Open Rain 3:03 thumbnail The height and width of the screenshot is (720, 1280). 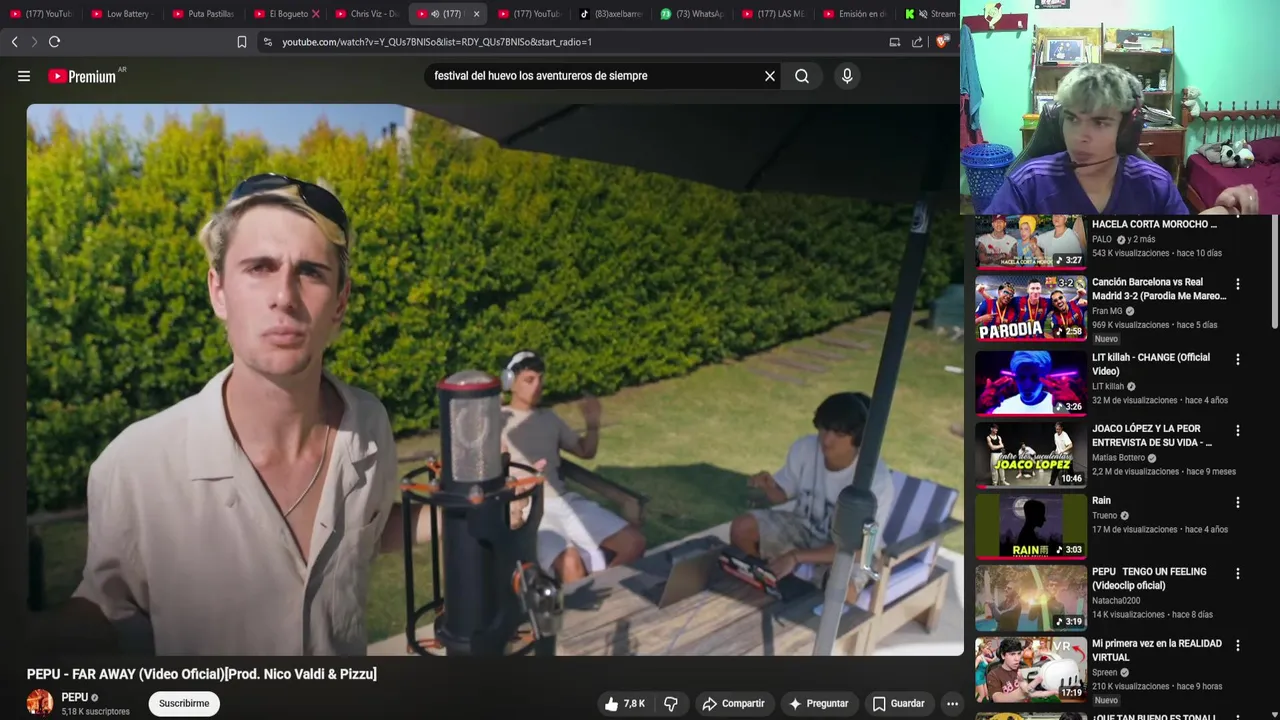[1031, 526]
